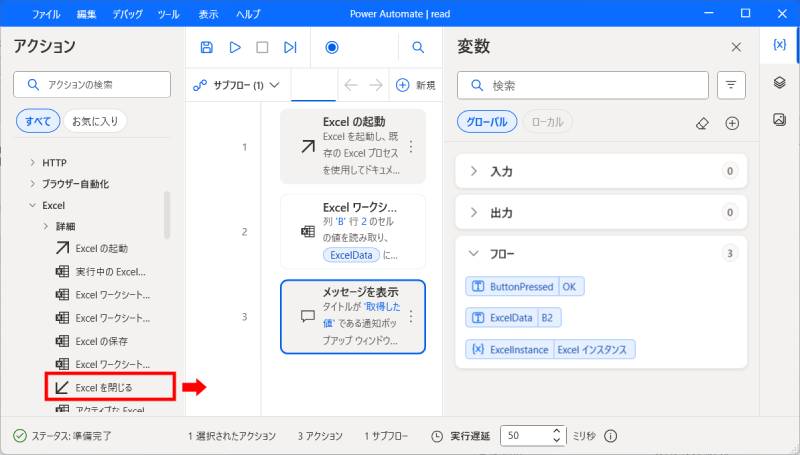Select the Excel の起動 action in the tree

pos(91,248)
